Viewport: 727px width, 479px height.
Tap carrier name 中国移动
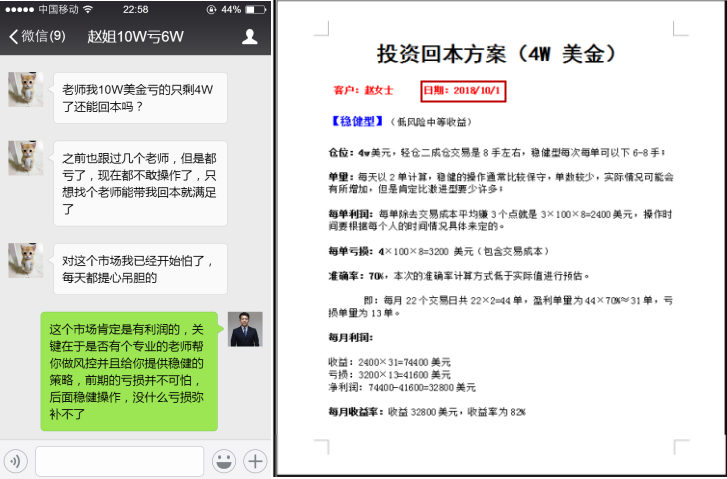coord(58,9)
